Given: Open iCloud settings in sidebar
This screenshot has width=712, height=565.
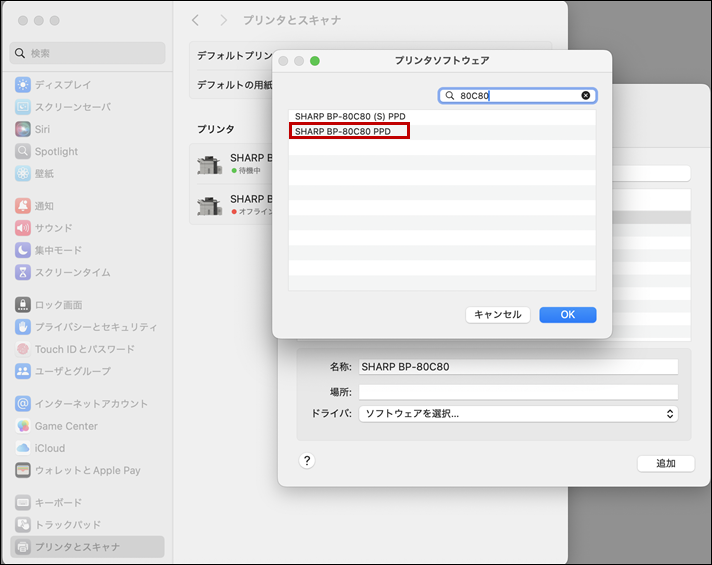Looking at the screenshot, I should 40,448.
